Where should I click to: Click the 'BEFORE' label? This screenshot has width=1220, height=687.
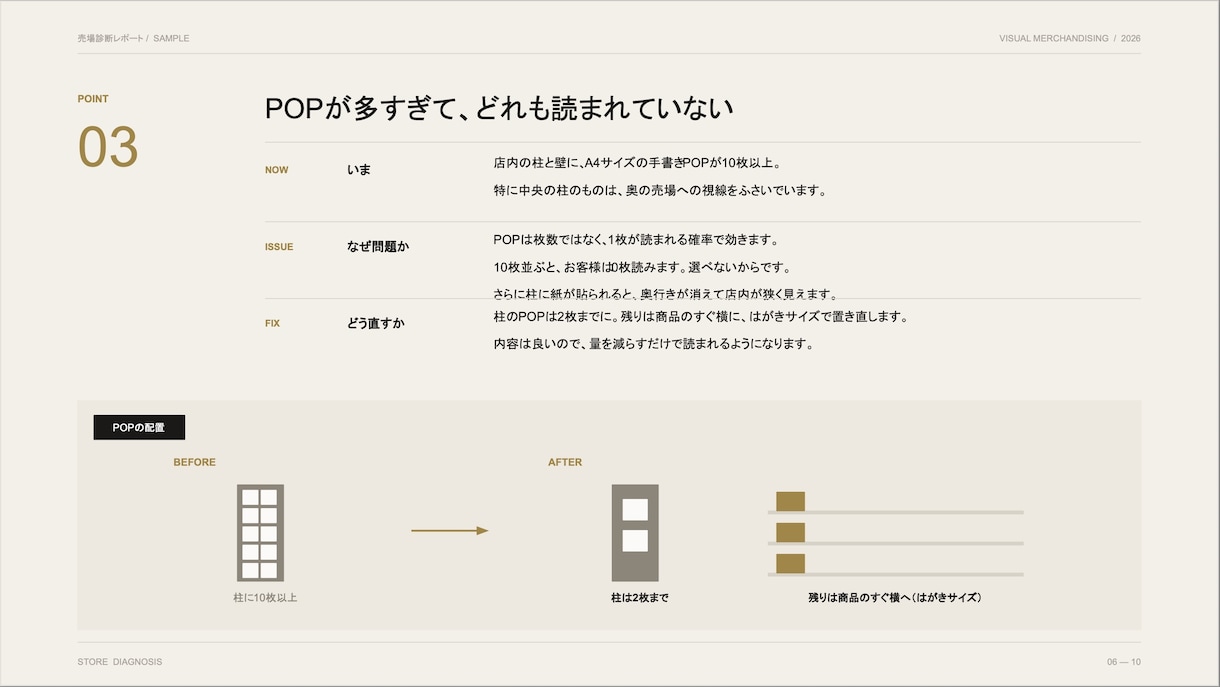coord(194,462)
